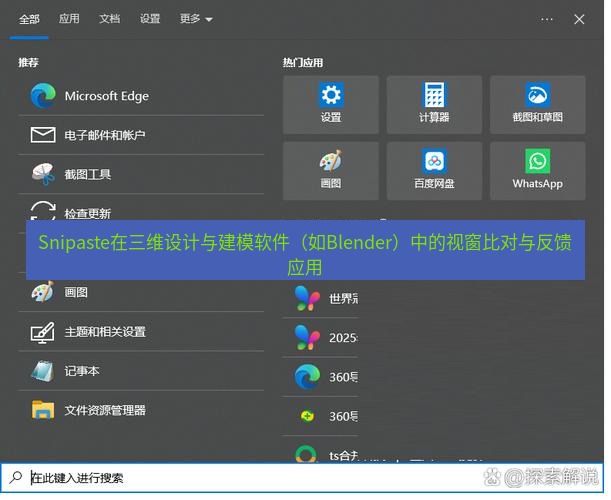Click the 主题和相关设置 text
This screenshot has width=611, height=500.
click(105, 332)
